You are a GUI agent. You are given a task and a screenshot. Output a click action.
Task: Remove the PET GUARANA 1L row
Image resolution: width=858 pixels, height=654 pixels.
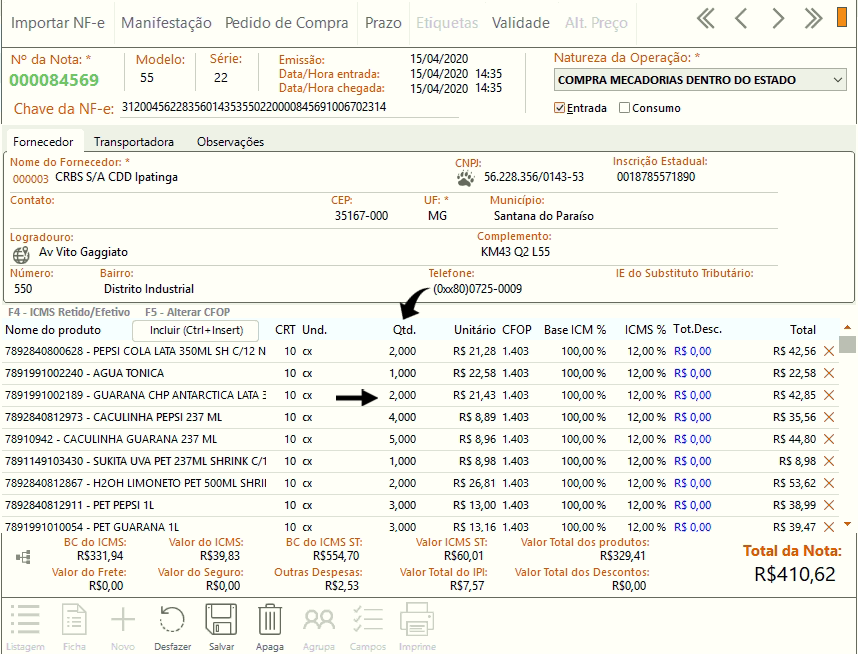click(x=829, y=527)
